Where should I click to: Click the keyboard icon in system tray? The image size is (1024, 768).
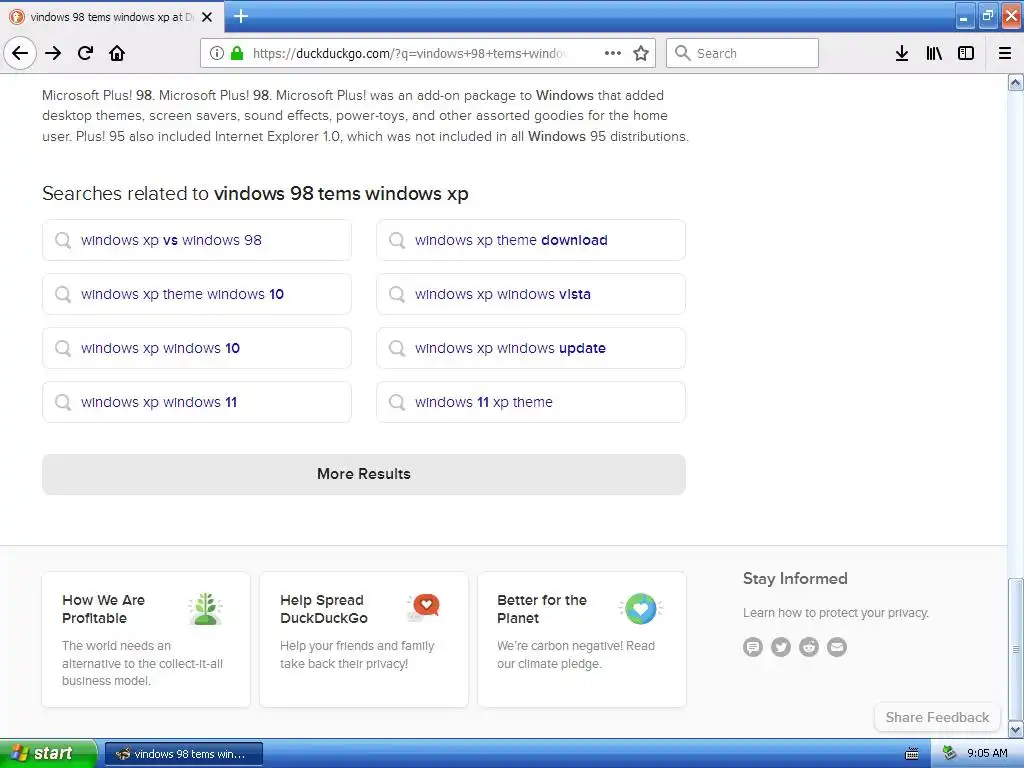pyautogui.click(x=912, y=754)
